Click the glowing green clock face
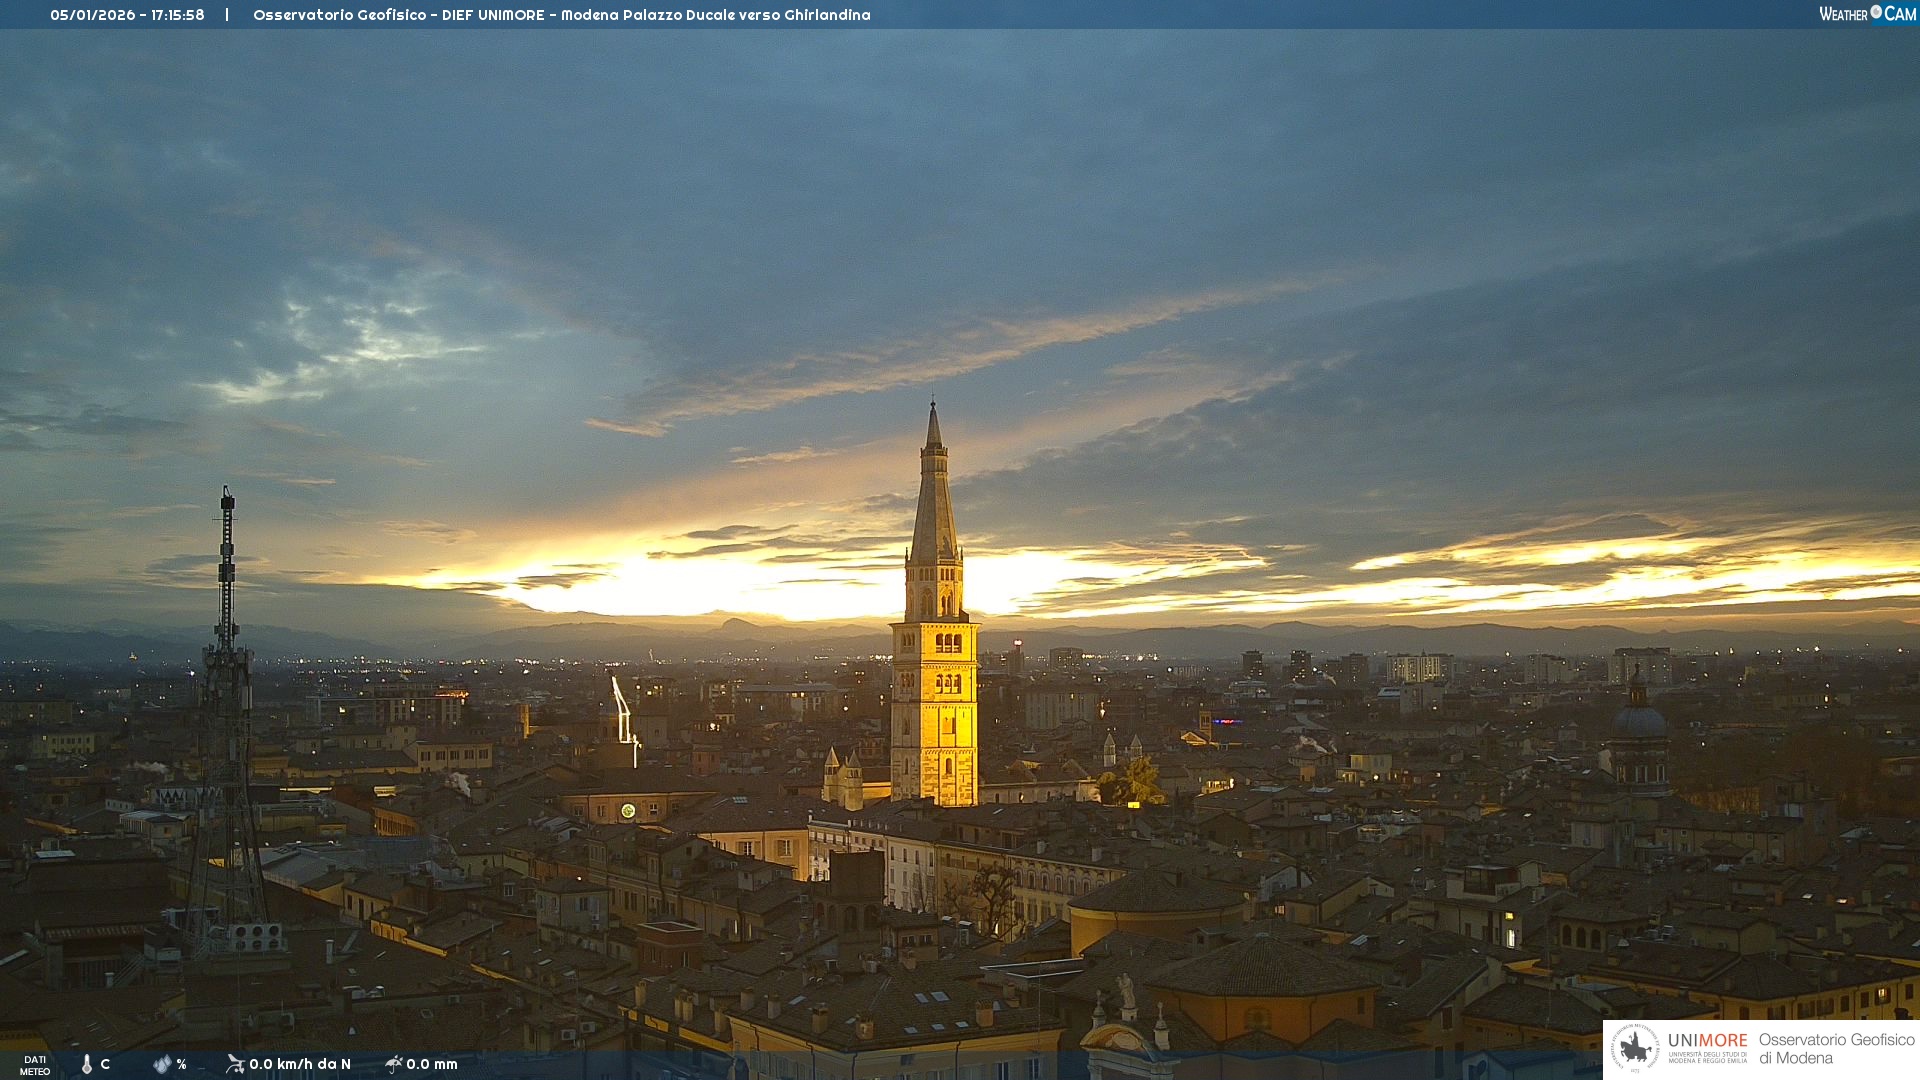 coord(628,810)
